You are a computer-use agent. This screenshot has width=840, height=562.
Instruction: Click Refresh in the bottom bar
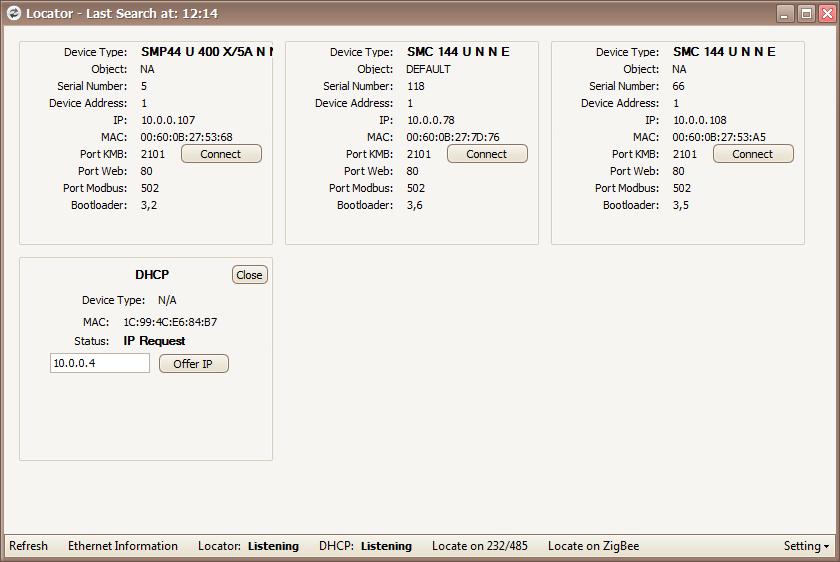[x=28, y=546]
